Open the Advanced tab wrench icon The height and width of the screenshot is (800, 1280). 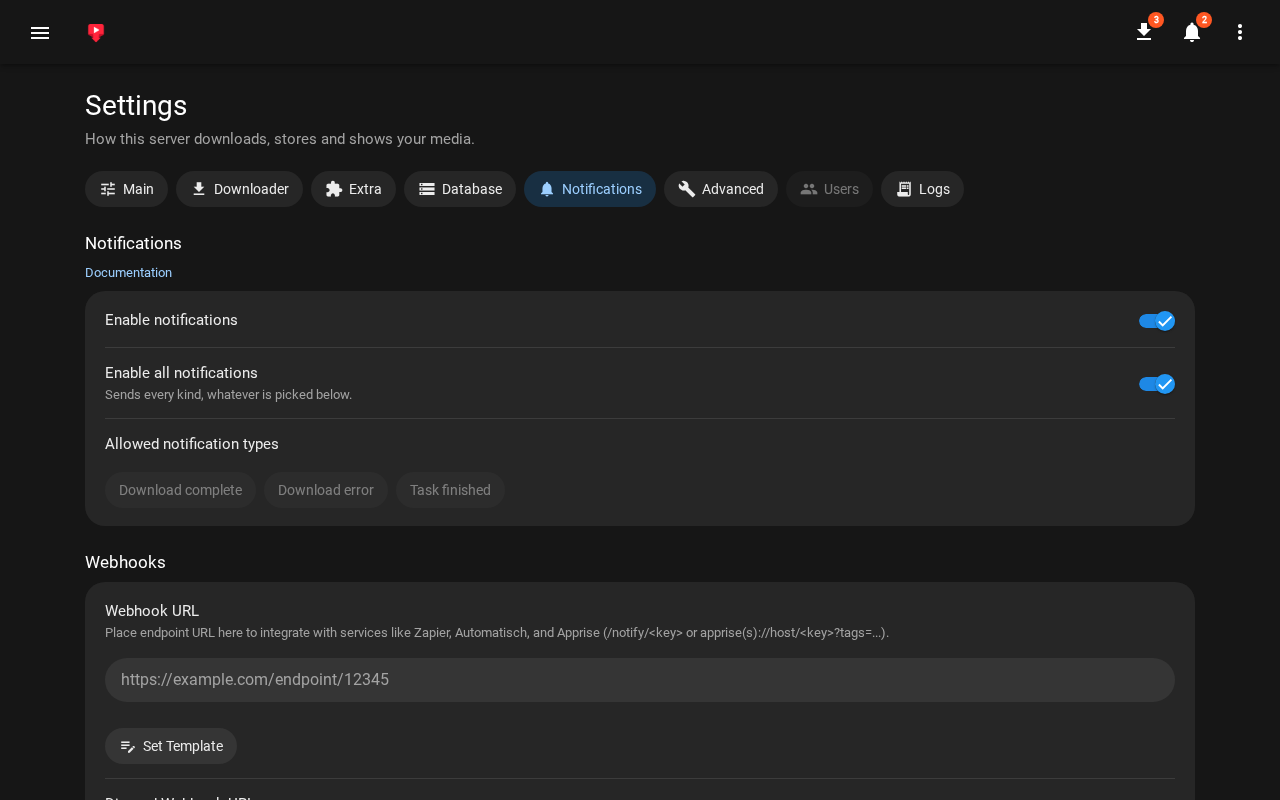(721, 189)
